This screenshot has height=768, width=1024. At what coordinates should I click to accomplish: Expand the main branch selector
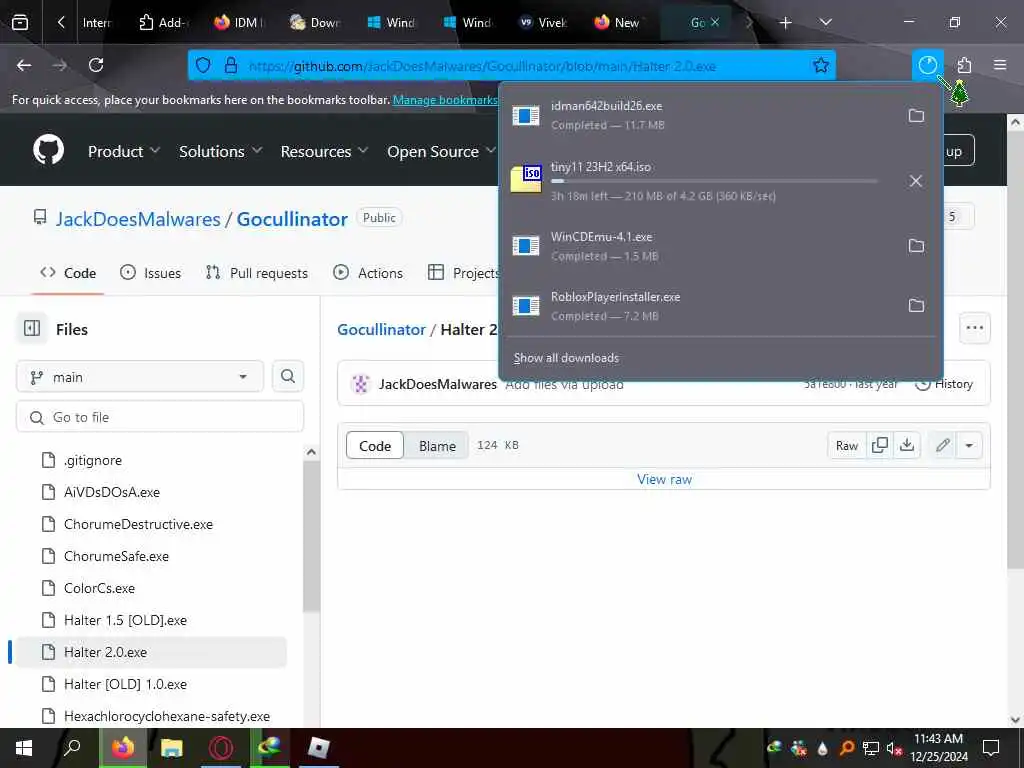[x=140, y=377]
